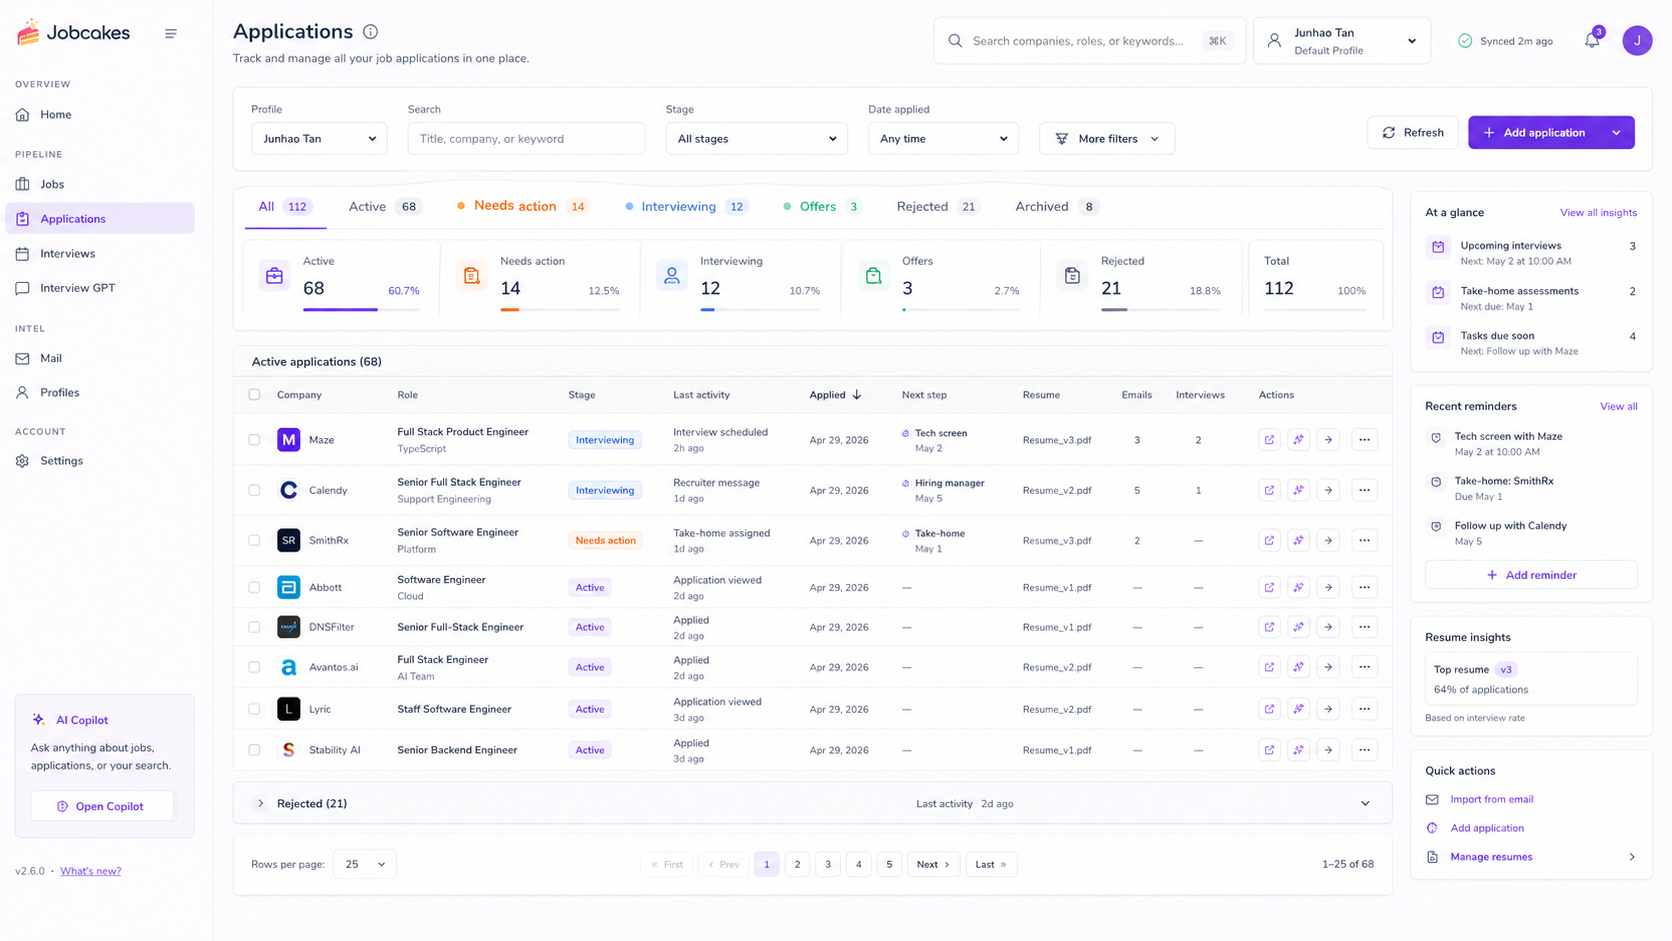
Task: Open more options for Stability AI row
Action: (1364, 750)
